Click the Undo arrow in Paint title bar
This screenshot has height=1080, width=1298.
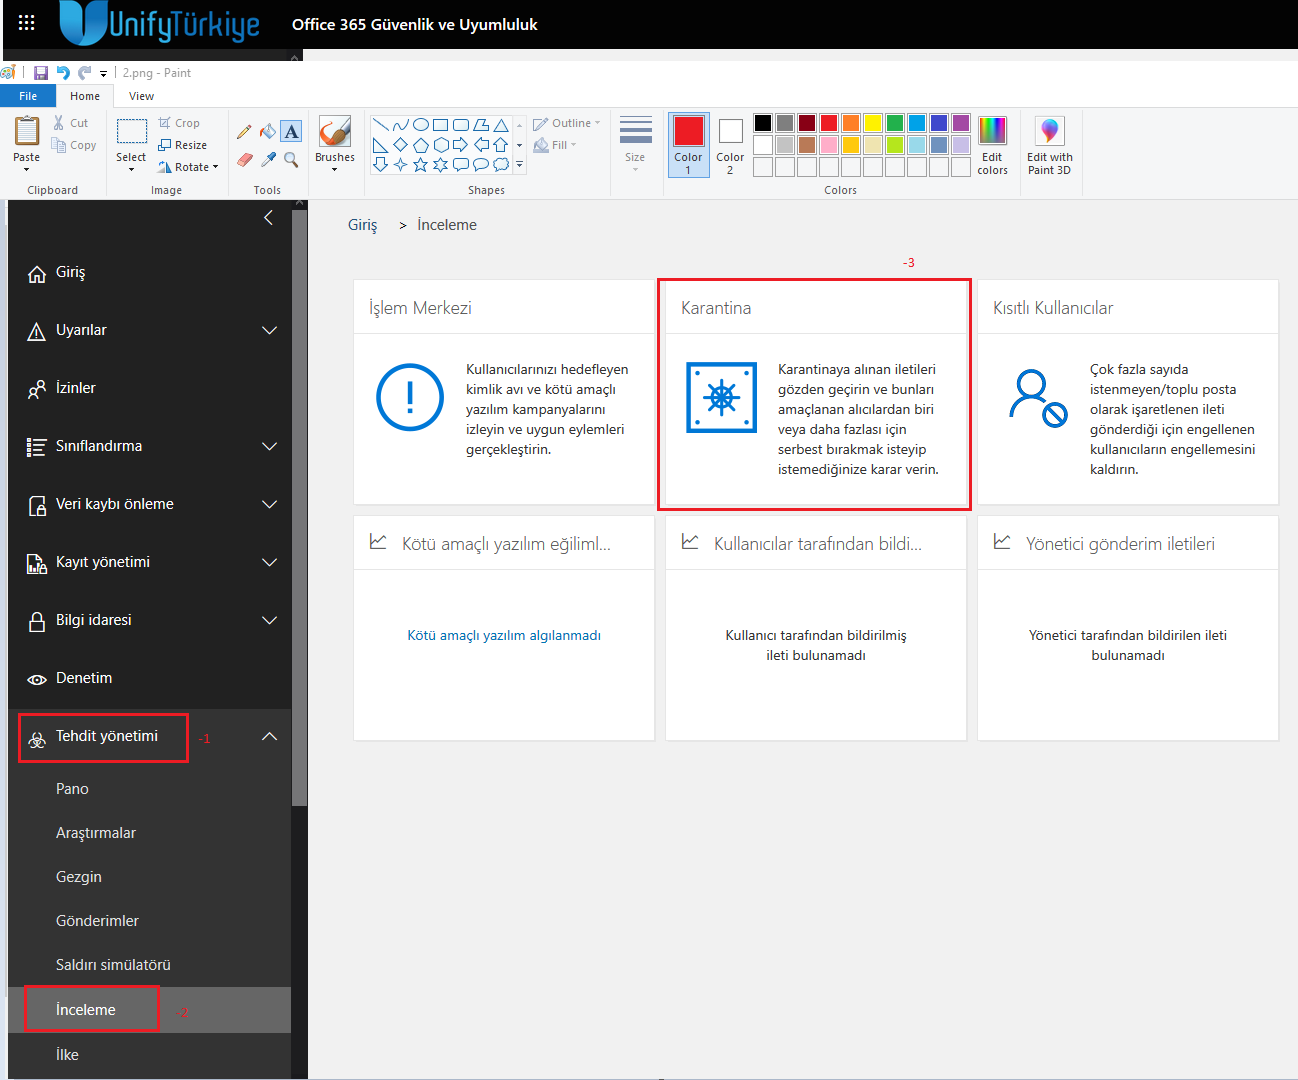tap(63, 73)
